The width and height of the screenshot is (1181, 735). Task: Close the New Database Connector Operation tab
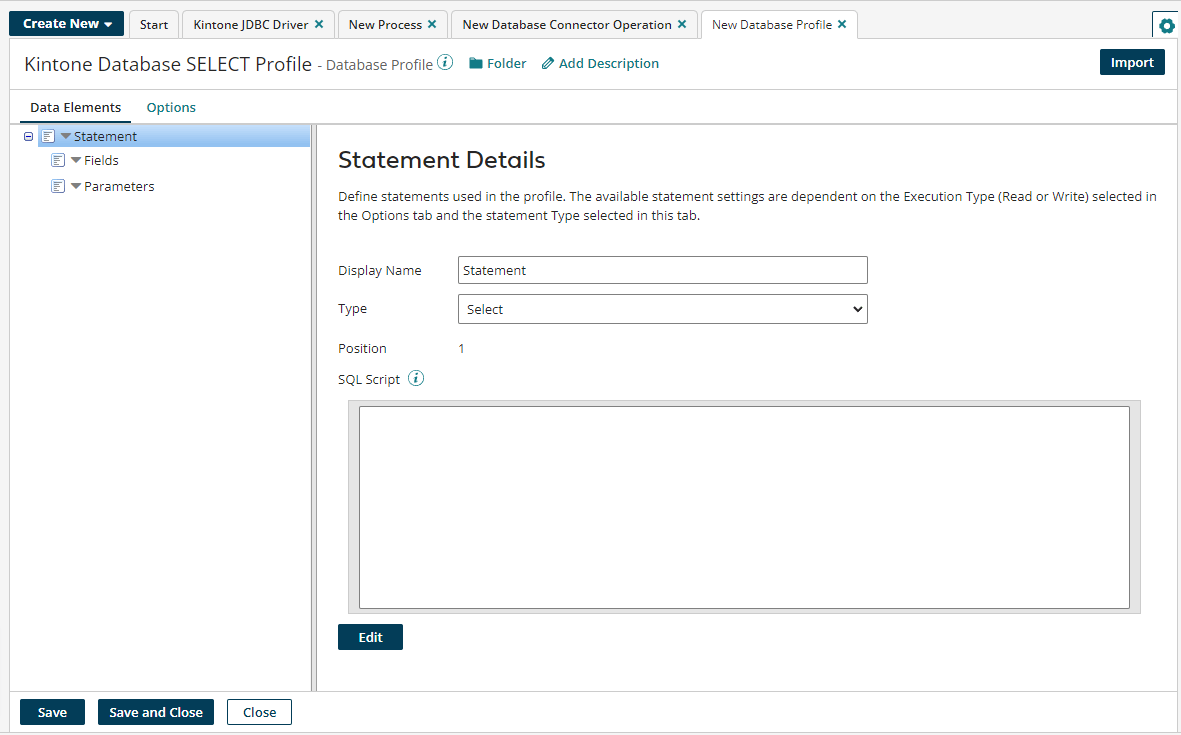click(x=682, y=24)
